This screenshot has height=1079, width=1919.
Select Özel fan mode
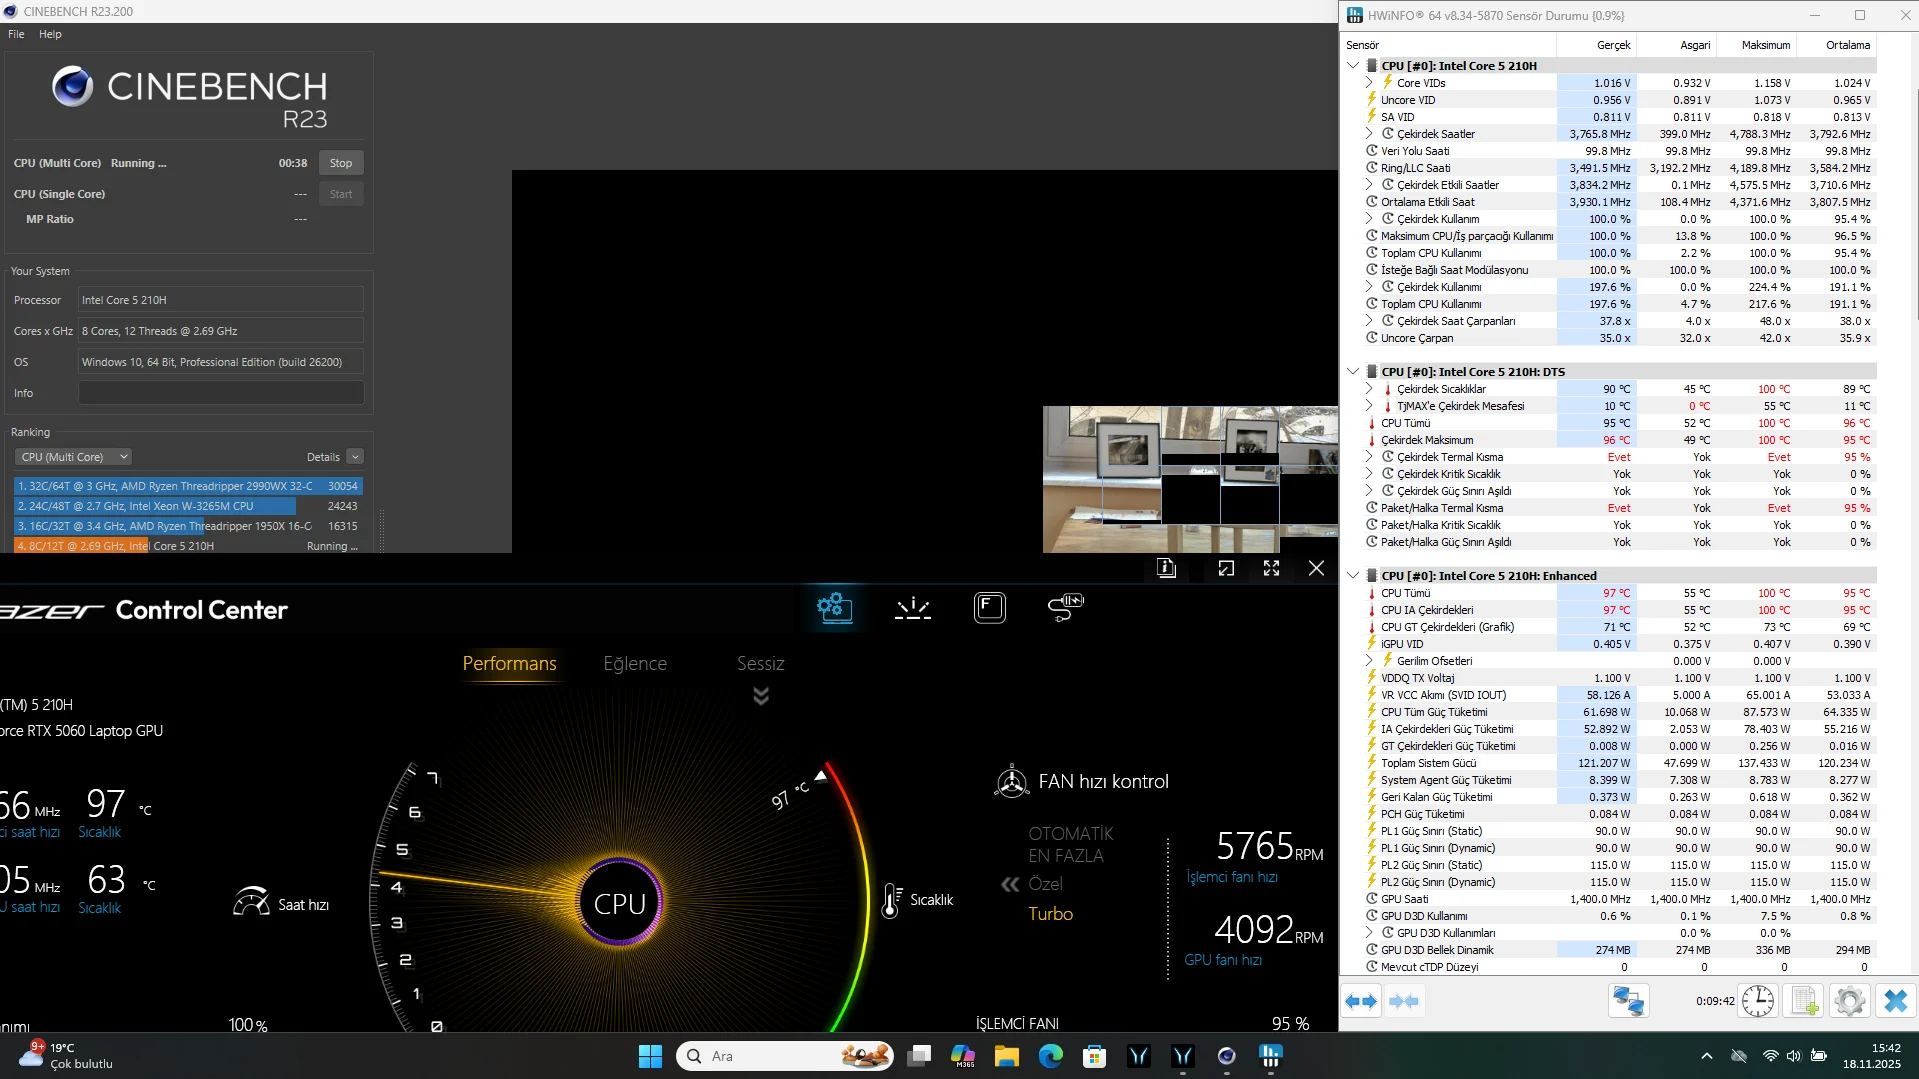(x=1045, y=884)
